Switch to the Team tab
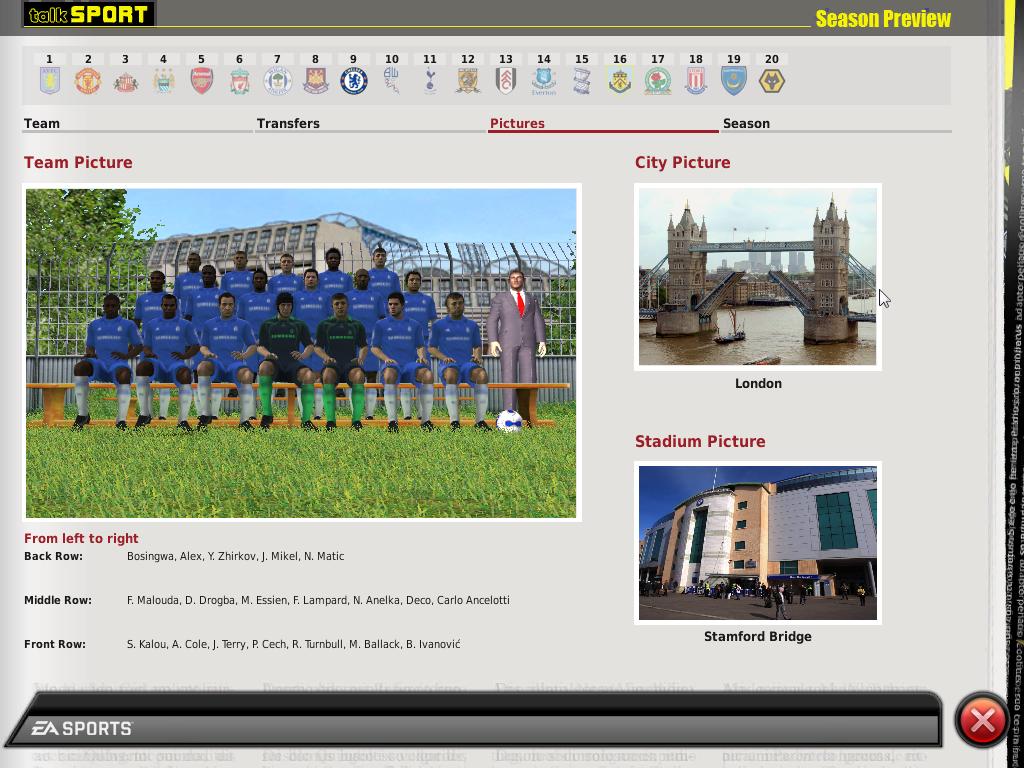 click(42, 124)
